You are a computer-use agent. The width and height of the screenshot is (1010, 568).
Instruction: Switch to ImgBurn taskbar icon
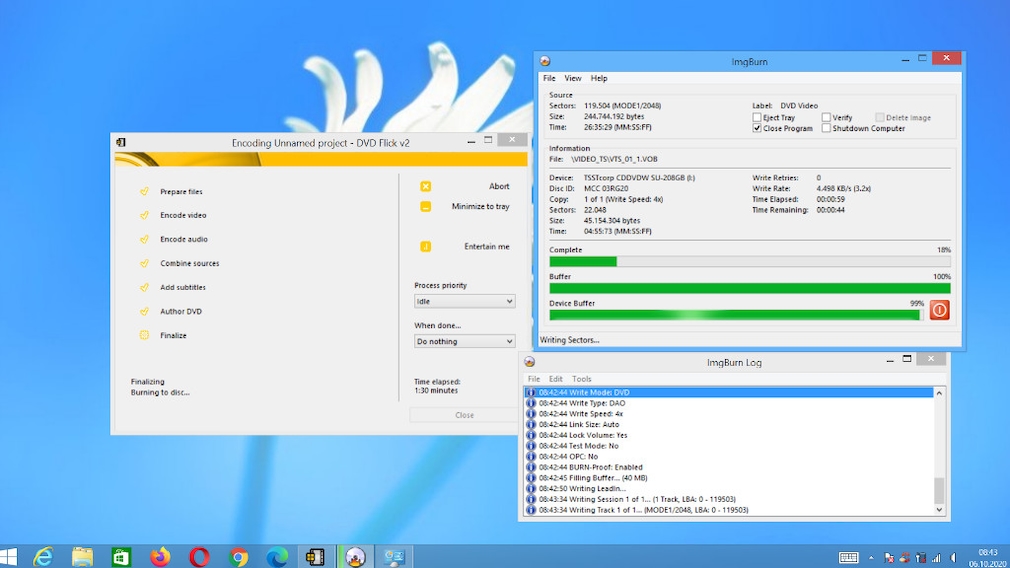[355, 557]
